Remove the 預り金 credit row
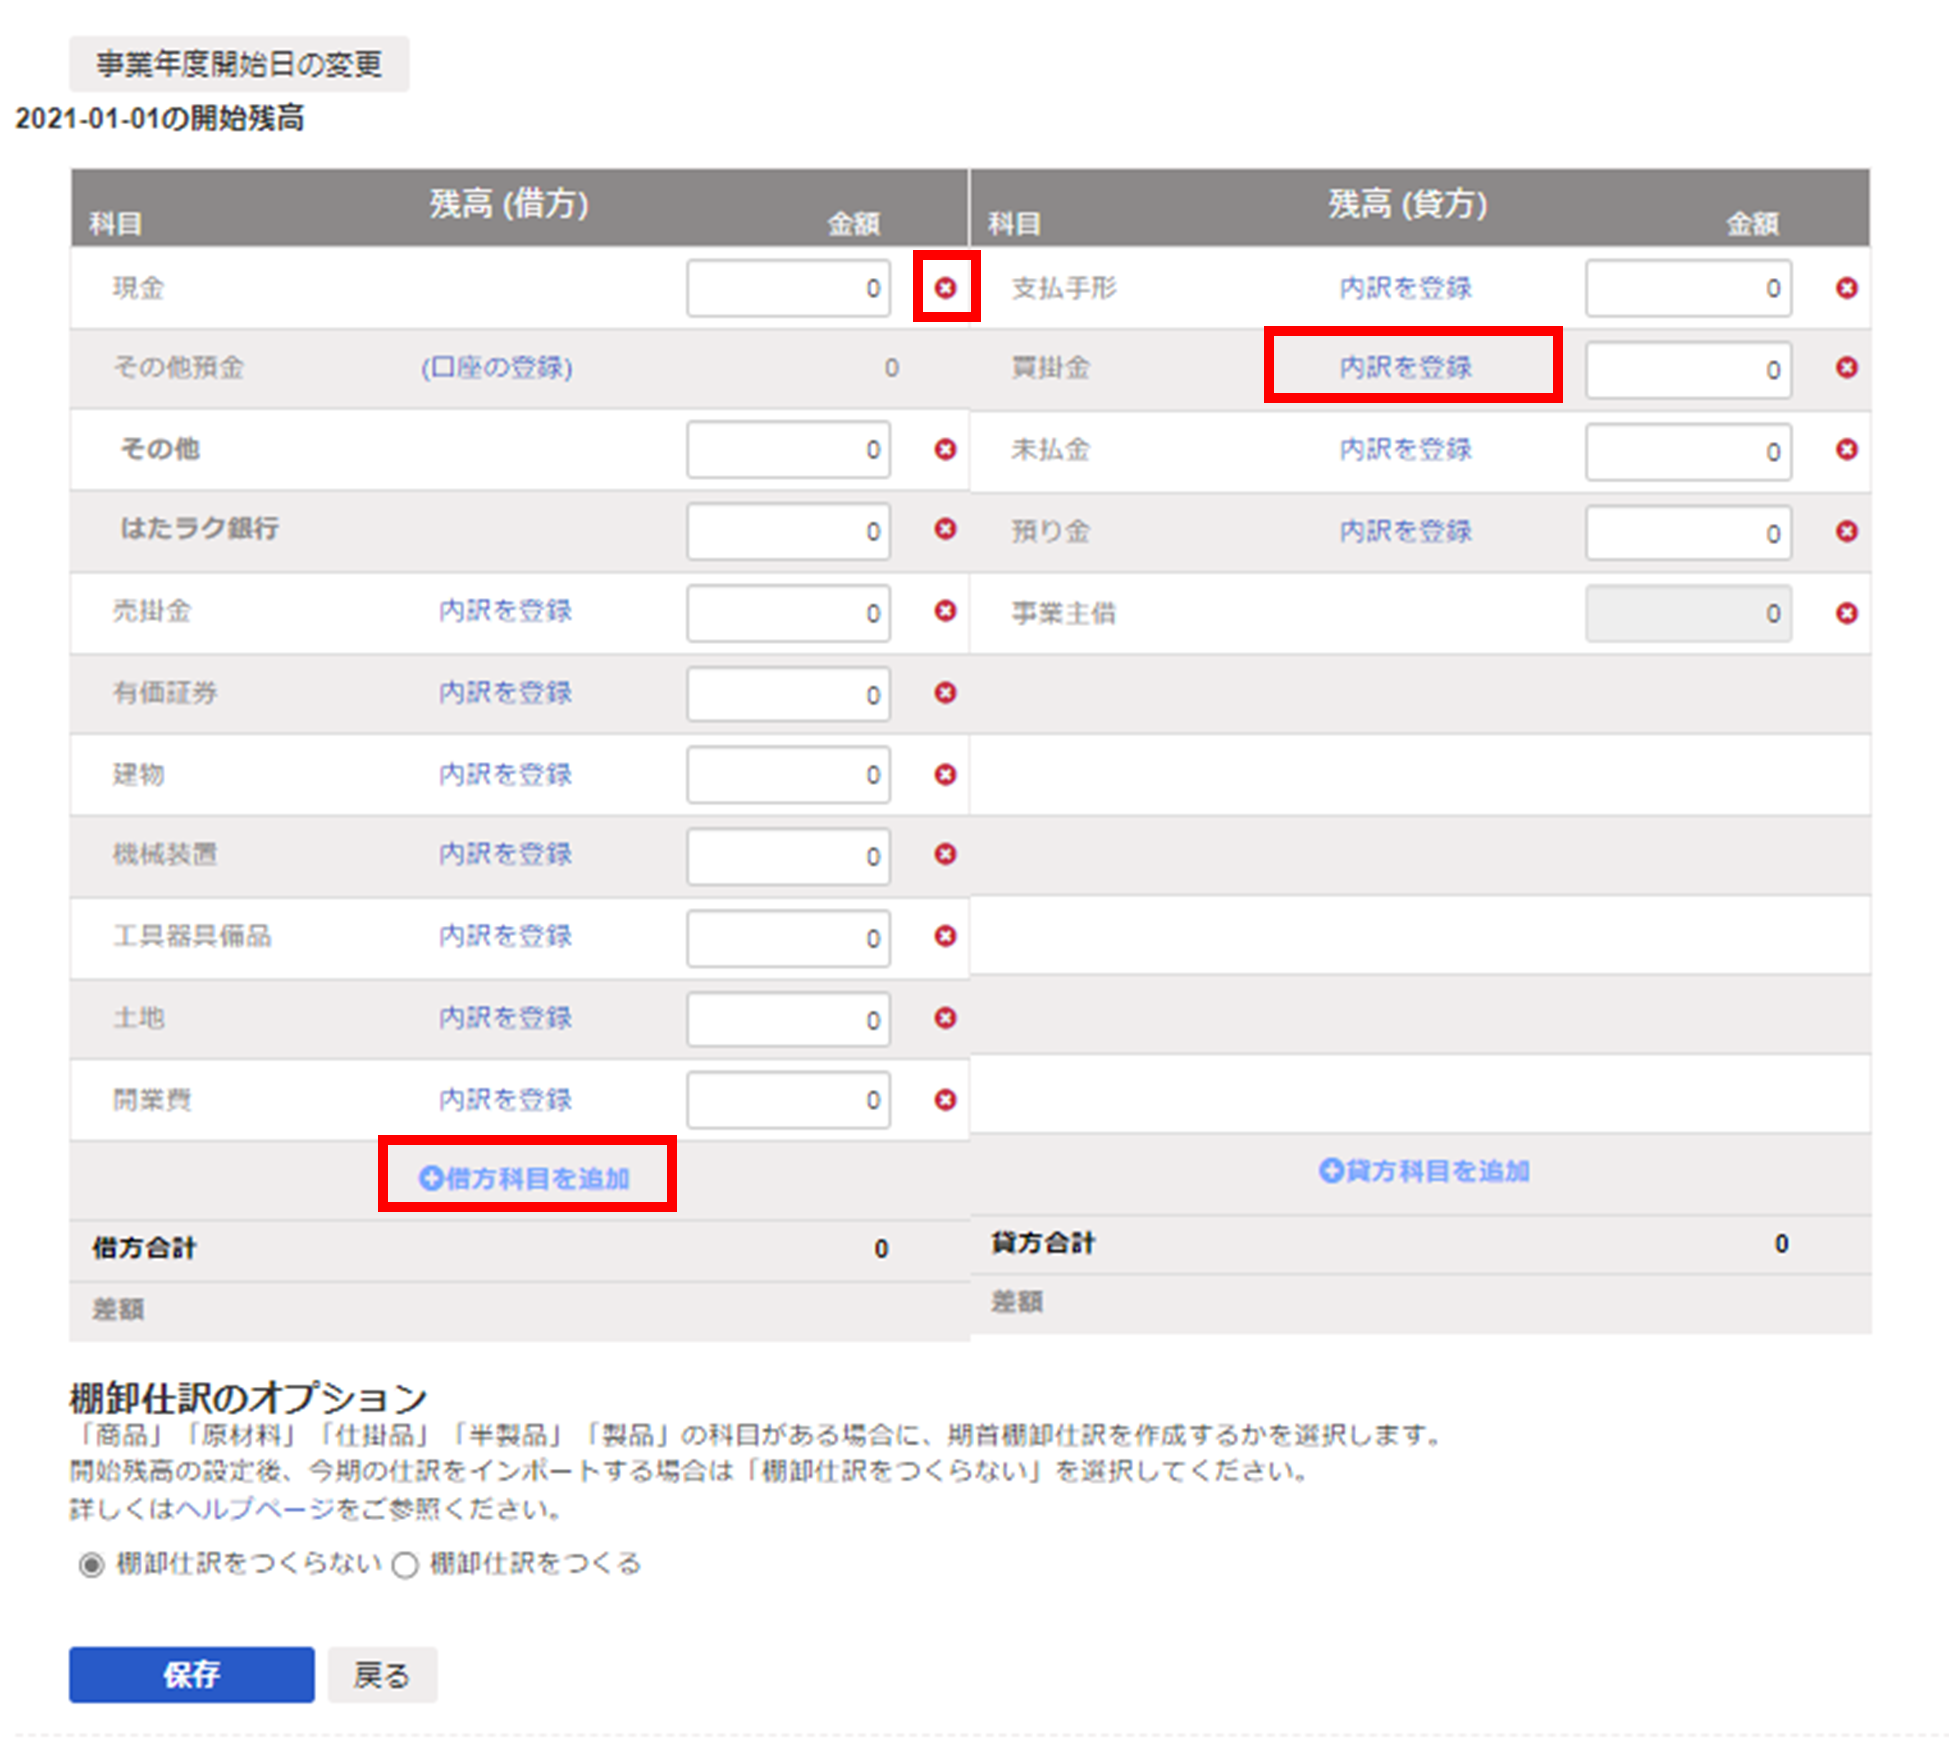This screenshot has height=1739, width=1949. click(1847, 531)
